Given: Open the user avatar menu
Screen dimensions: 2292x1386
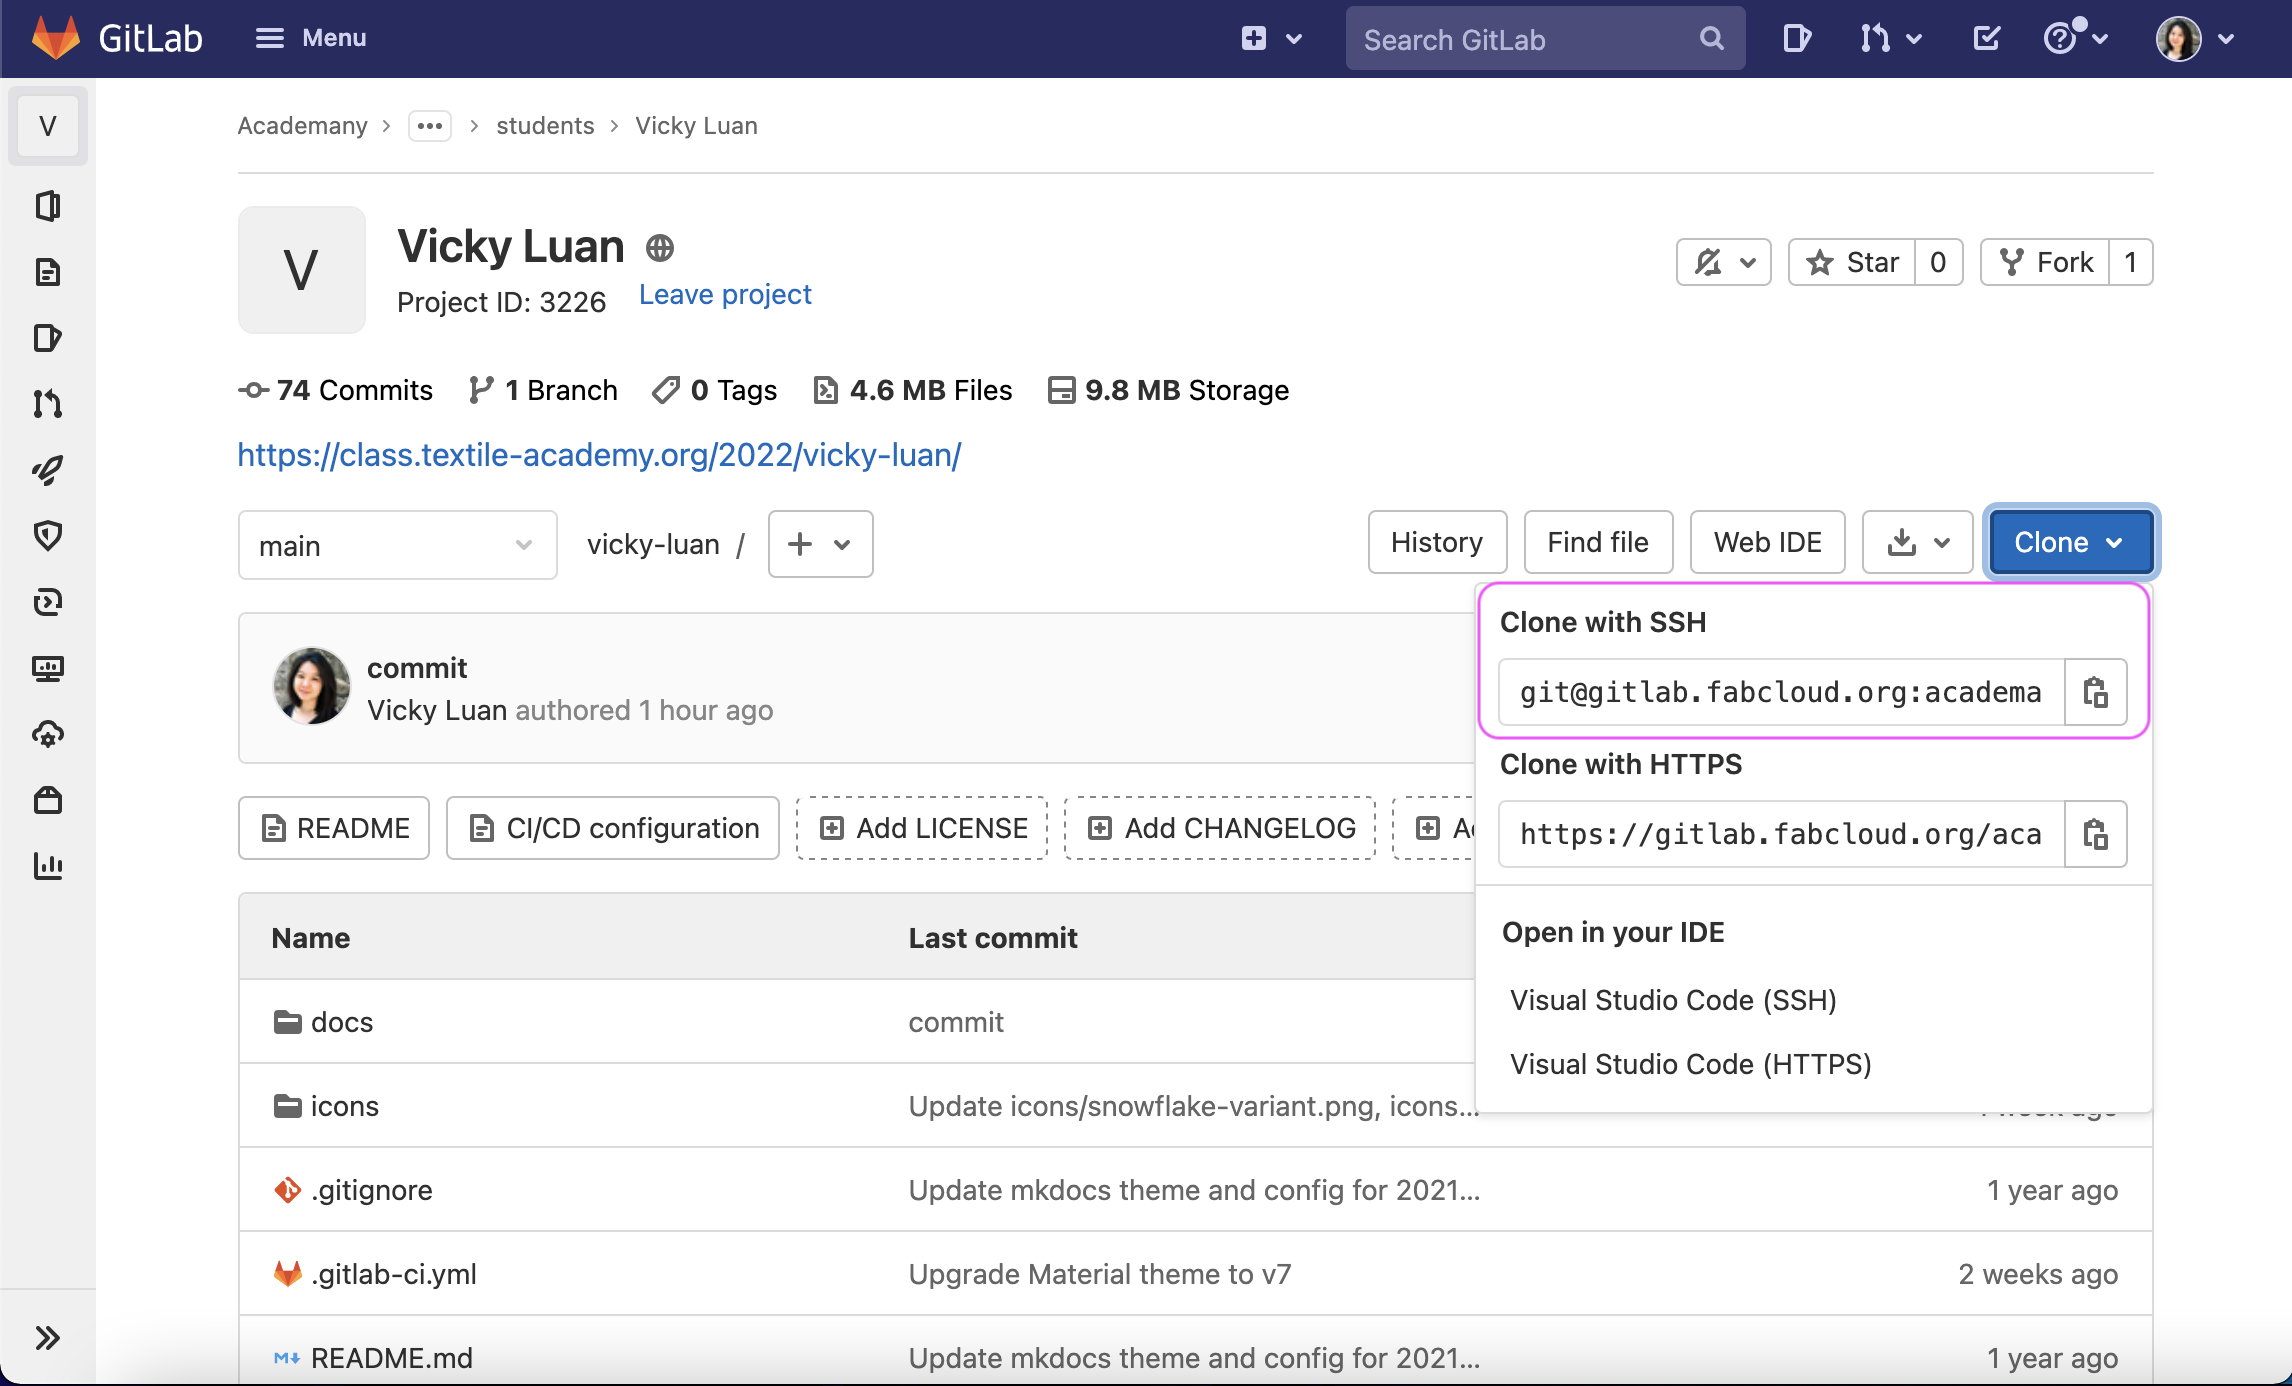Looking at the screenshot, I should pos(2195,39).
